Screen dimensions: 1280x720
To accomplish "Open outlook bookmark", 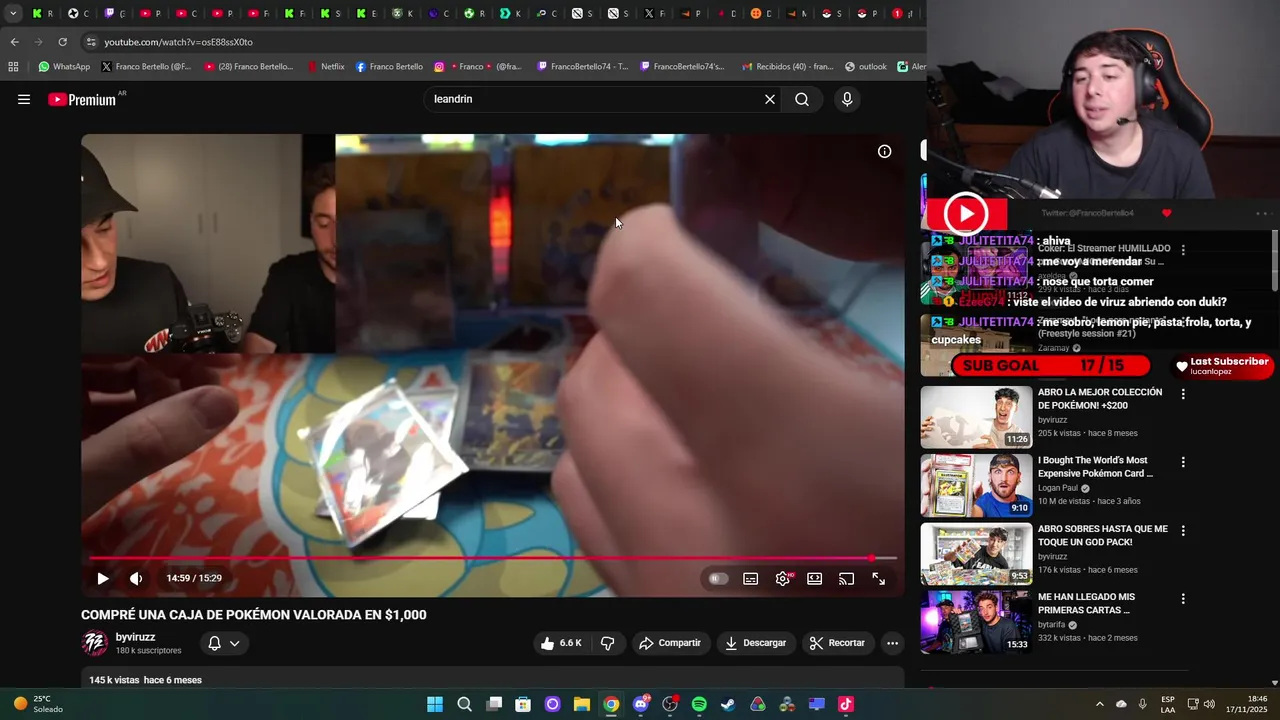I will pos(865,67).
